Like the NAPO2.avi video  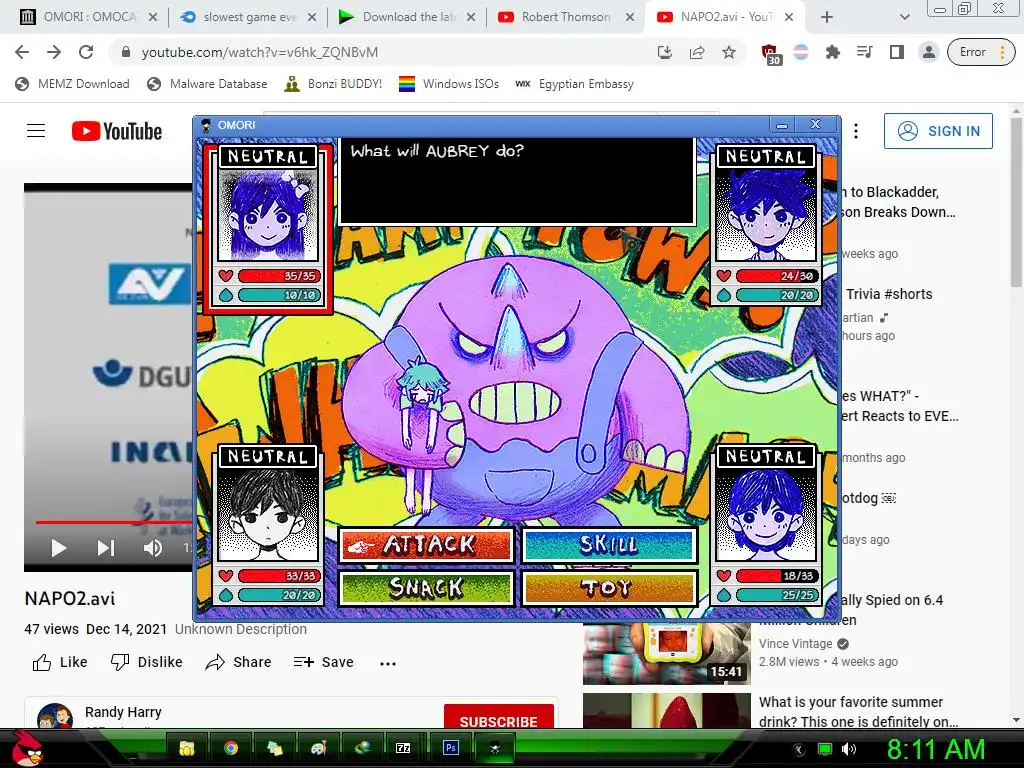pos(60,662)
